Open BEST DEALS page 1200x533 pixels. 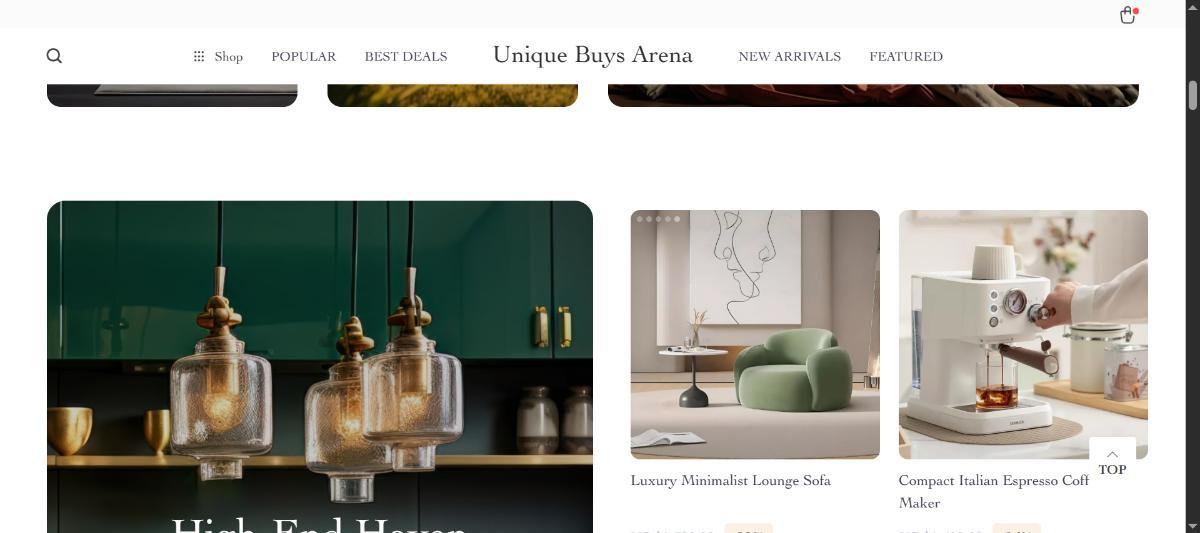406,57
